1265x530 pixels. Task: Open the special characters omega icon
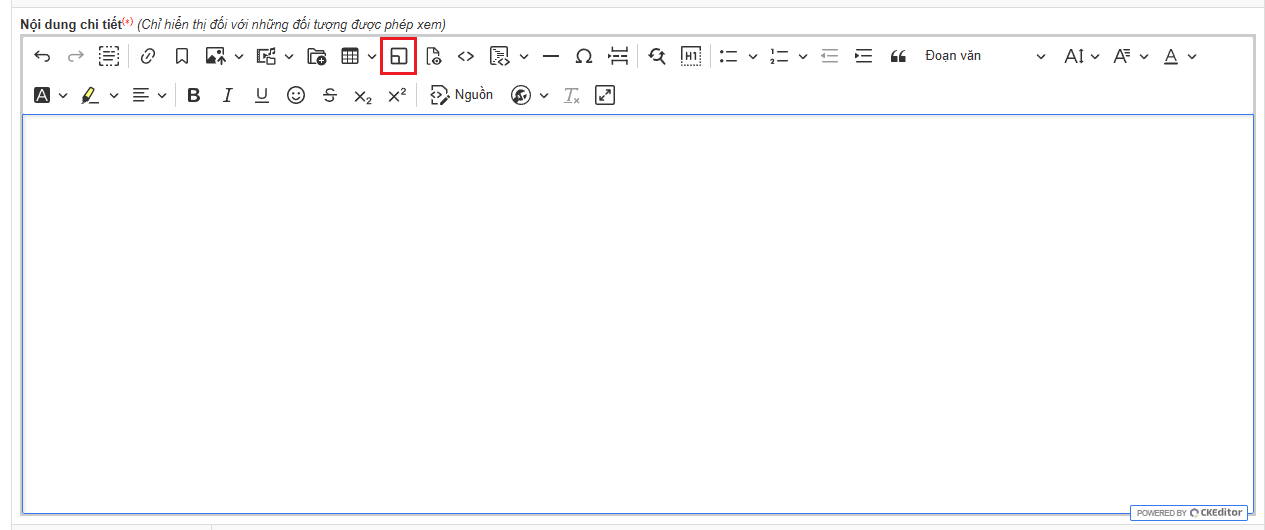pos(584,56)
